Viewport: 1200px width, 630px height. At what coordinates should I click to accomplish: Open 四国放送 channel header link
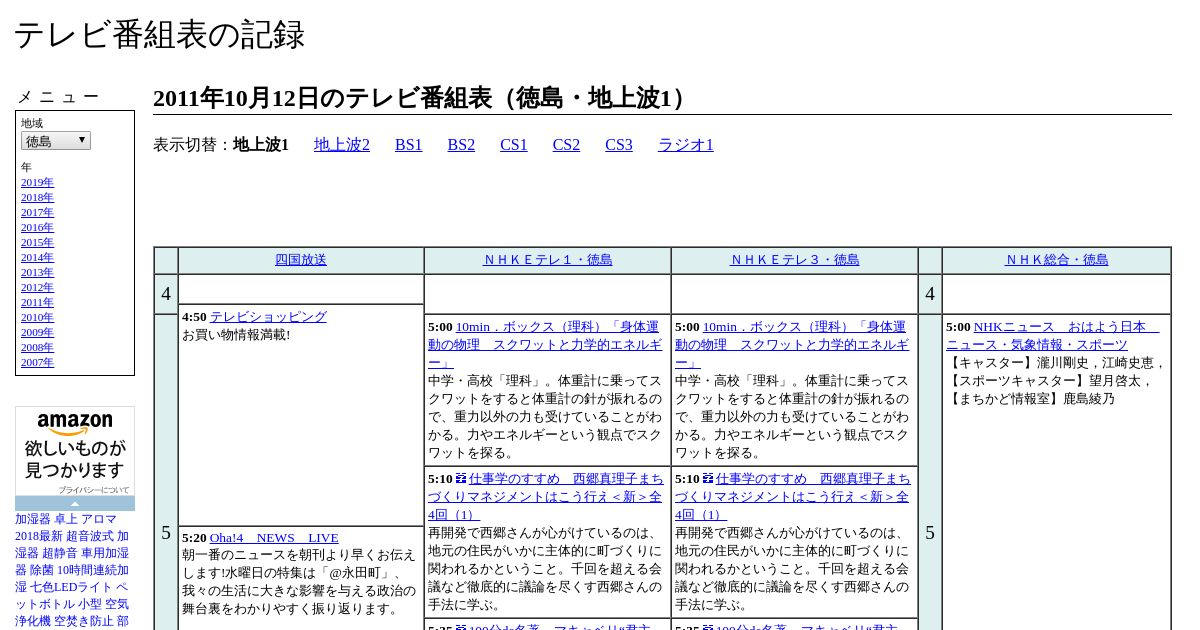pyautogui.click(x=301, y=260)
